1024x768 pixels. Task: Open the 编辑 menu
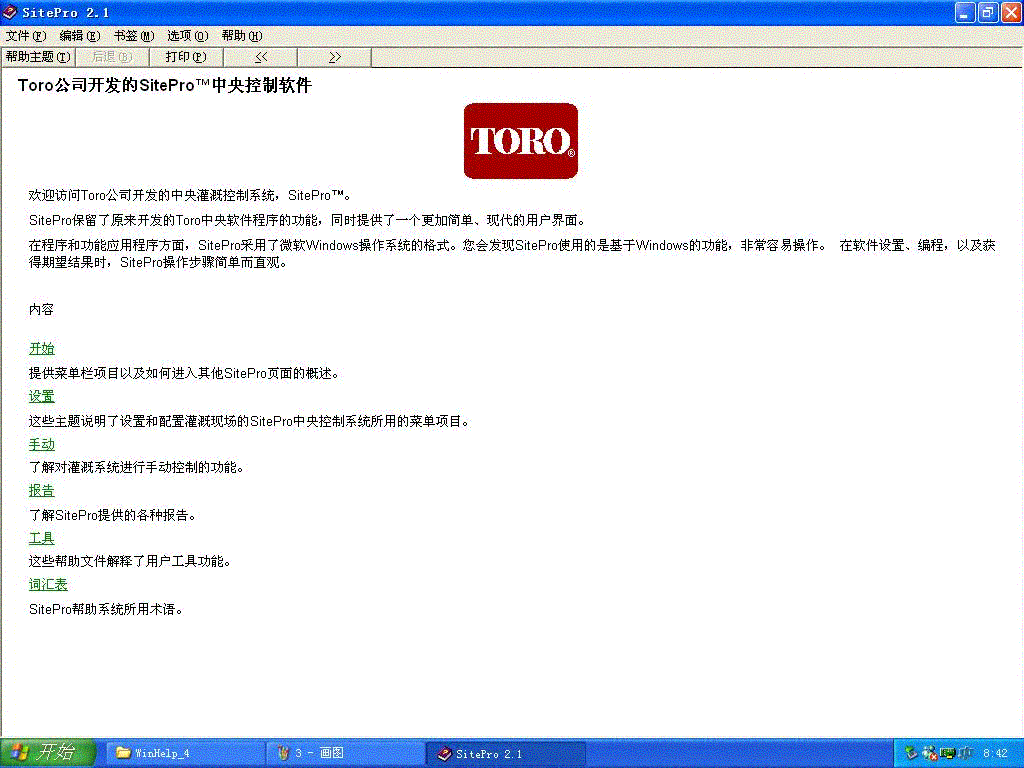(x=79, y=35)
